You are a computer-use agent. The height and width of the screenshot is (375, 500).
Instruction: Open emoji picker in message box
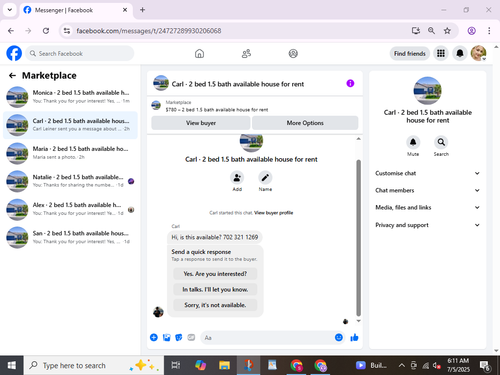(339, 337)
